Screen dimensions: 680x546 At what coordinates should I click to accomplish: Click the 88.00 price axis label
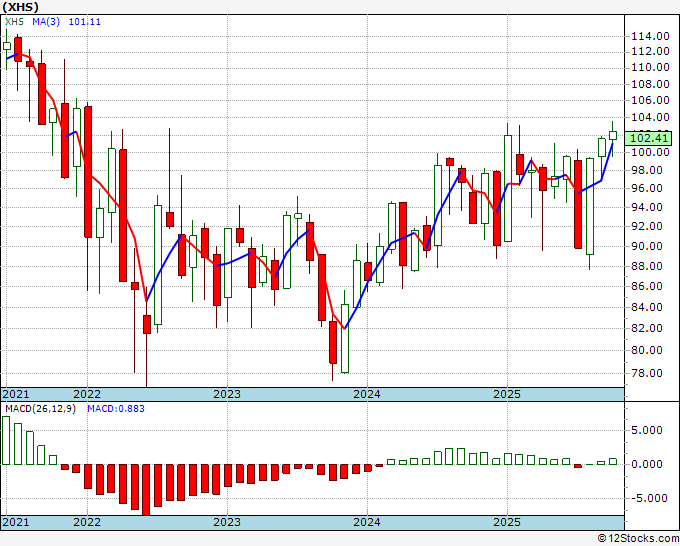[647, 266]
